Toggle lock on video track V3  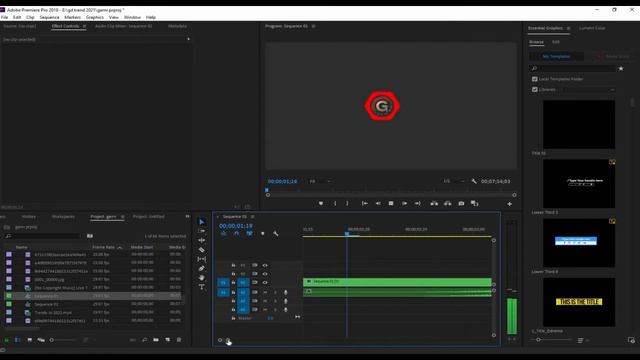point(233,265)
